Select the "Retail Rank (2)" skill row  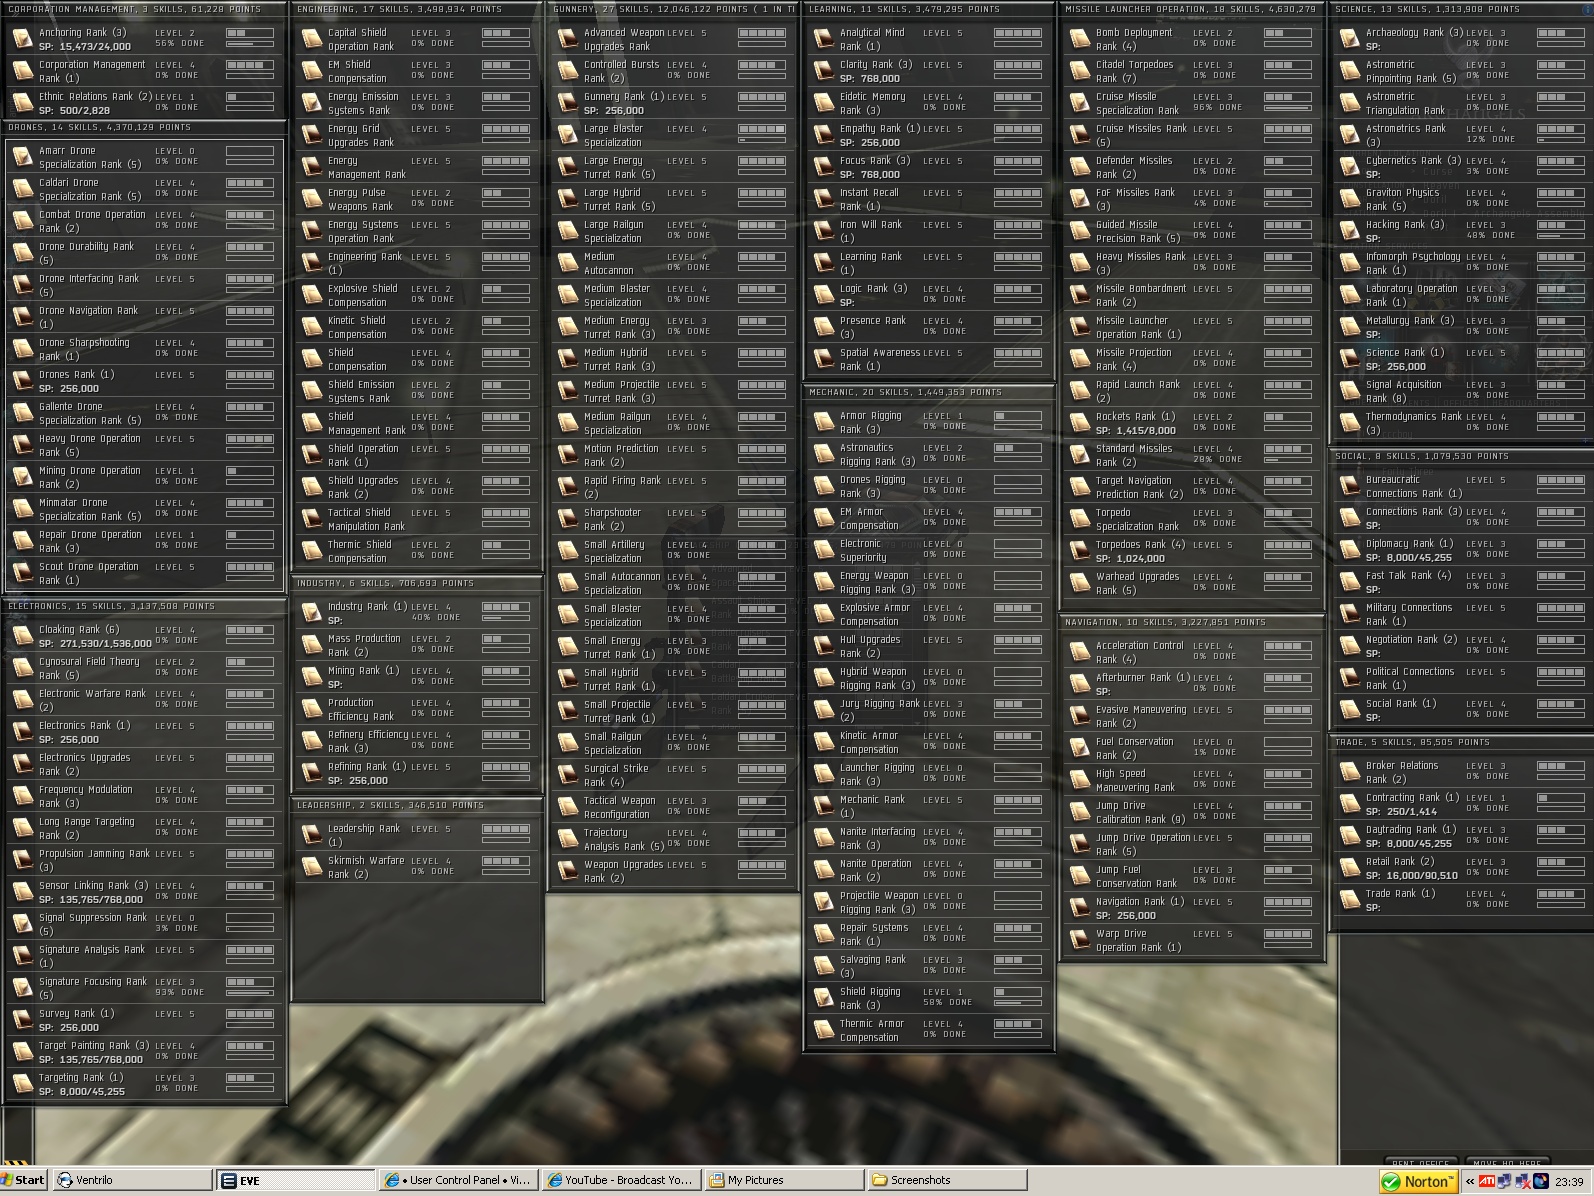[x=1460, y=868]
